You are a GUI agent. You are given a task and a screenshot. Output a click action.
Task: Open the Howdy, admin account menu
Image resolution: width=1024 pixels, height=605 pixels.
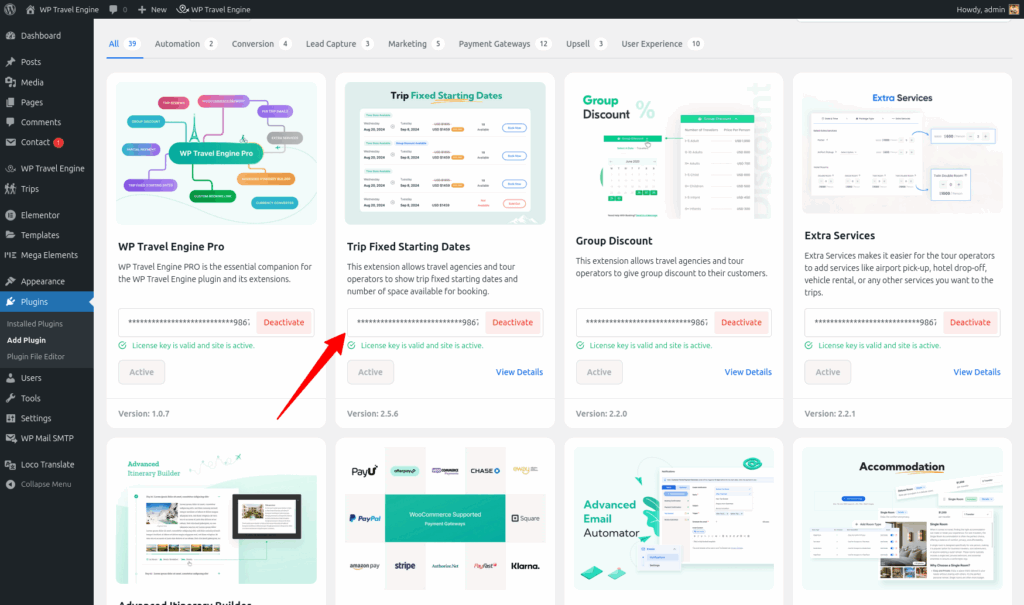pos(987,9)
